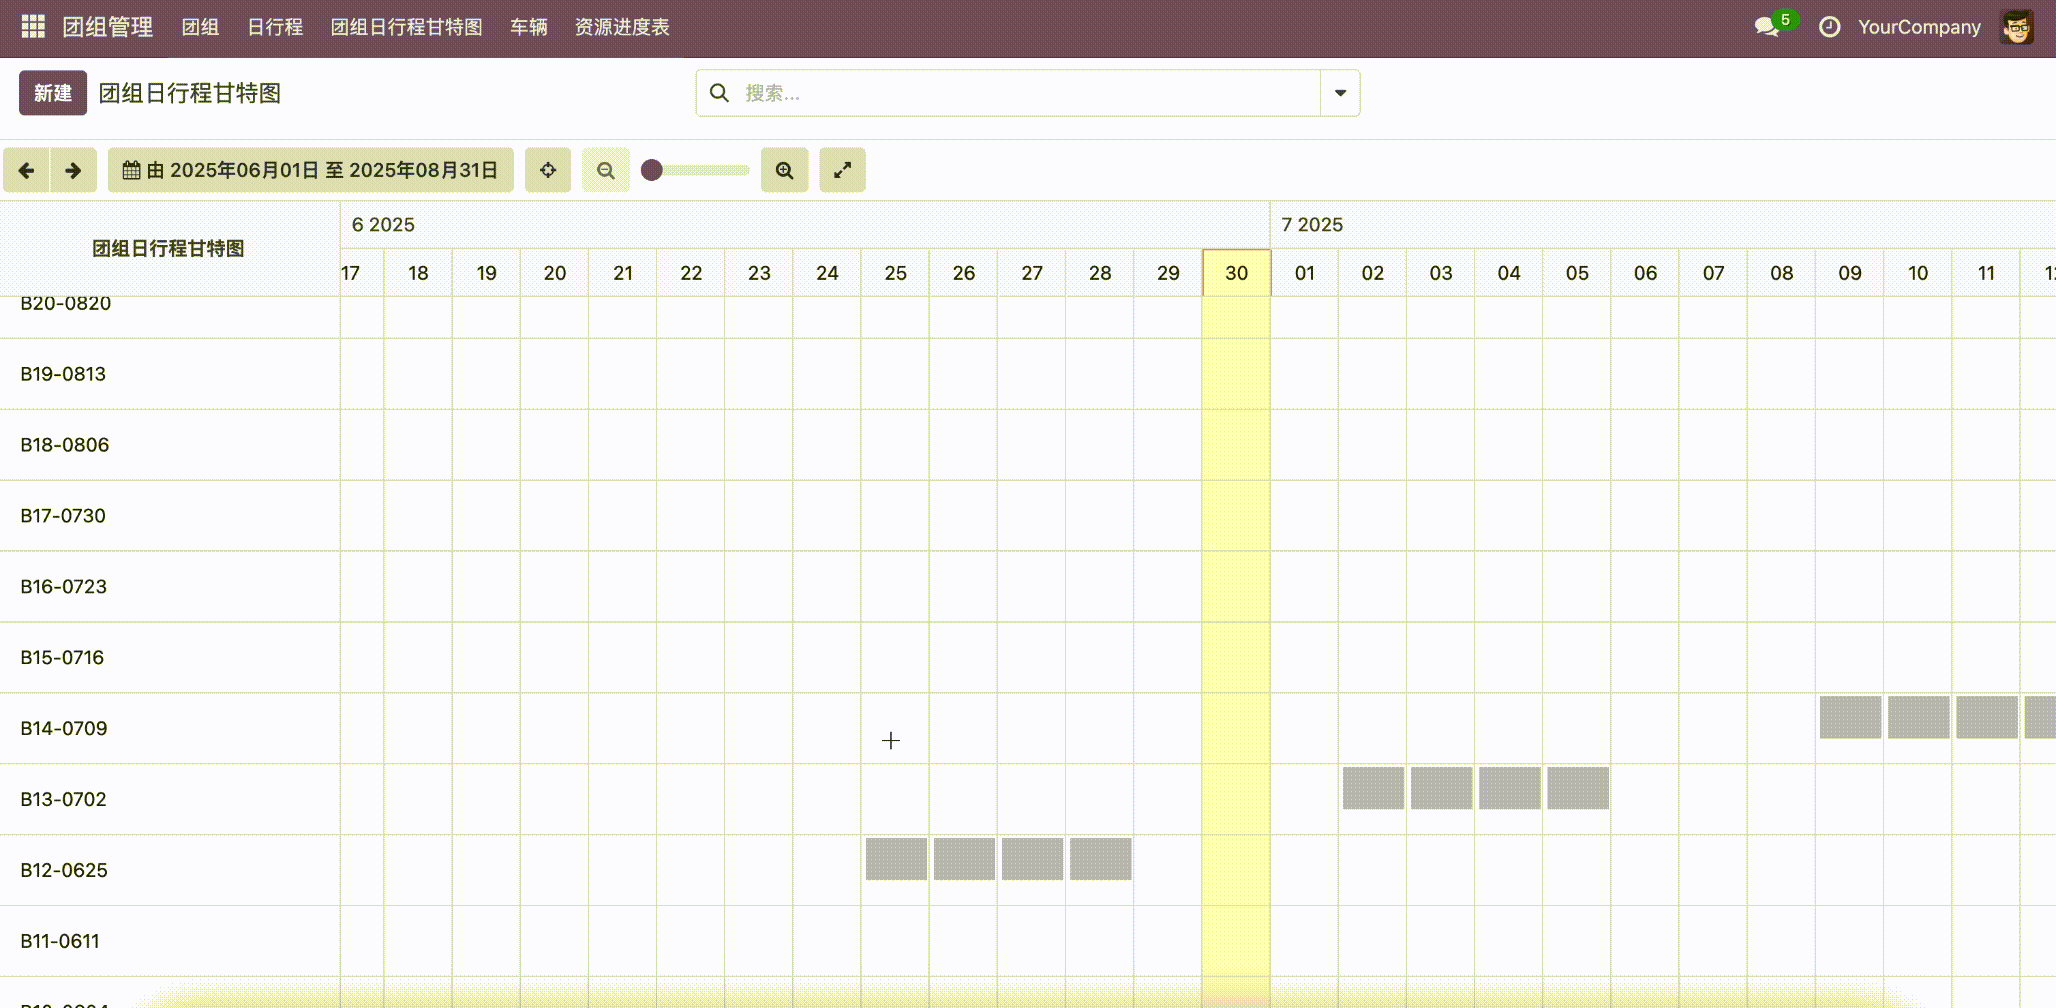This screenshot has height=1008, width=2056.
Task: Click the B12-0625 bar on June 28
Action: 1100,859
